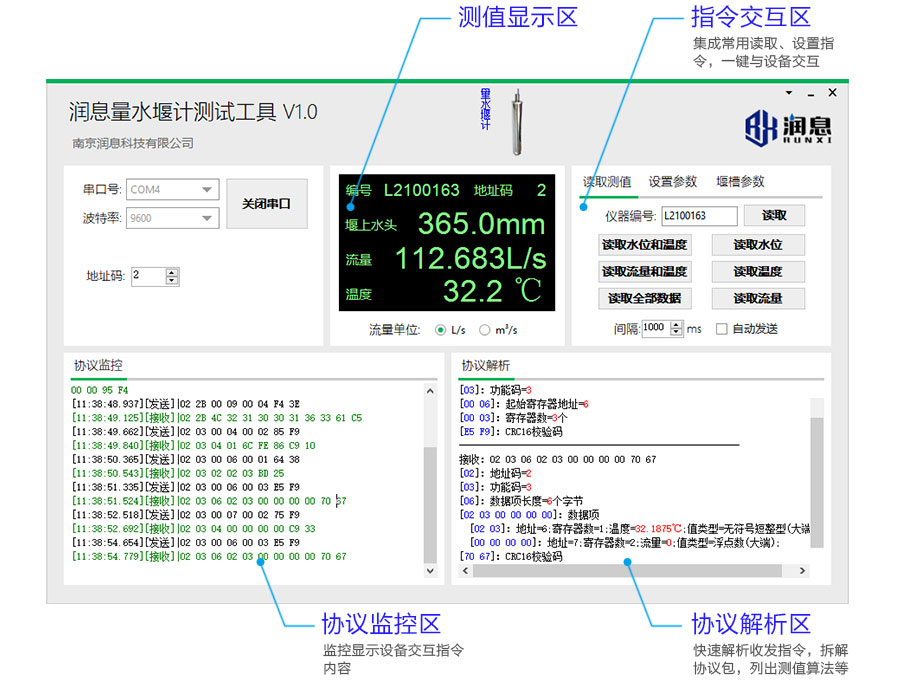This screenshot has height=682, width=900.
Task: Click the 读取流量和温度 button
Action: coord(645,272)
